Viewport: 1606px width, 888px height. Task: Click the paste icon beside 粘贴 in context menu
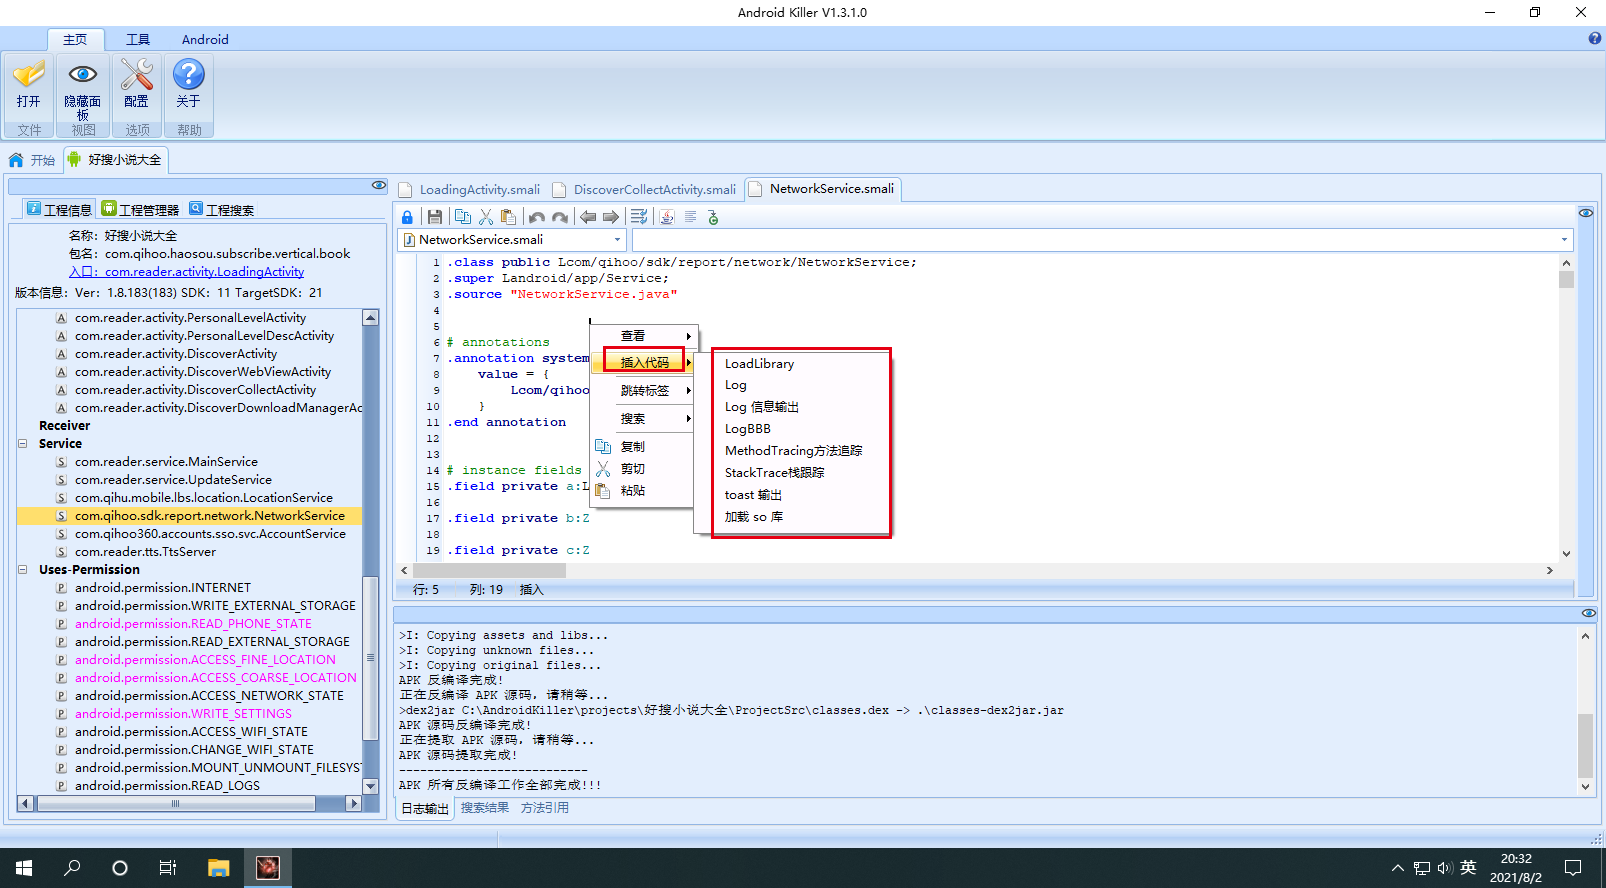pos(603,491)
